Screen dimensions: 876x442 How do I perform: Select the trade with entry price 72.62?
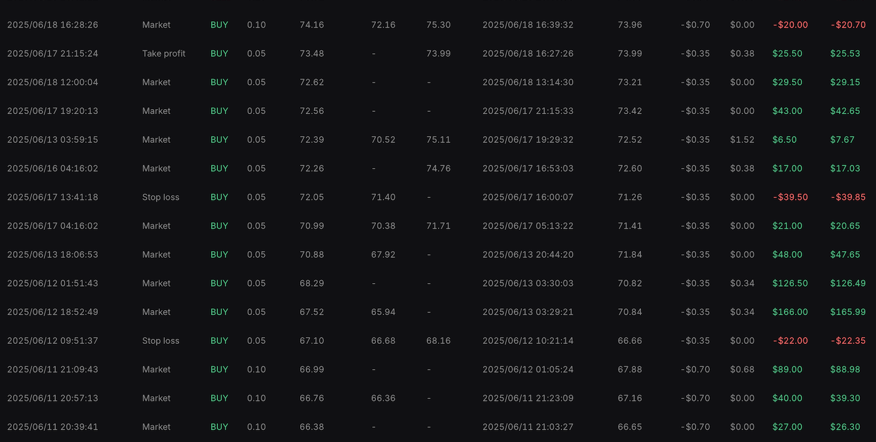[x=438, y=82]
